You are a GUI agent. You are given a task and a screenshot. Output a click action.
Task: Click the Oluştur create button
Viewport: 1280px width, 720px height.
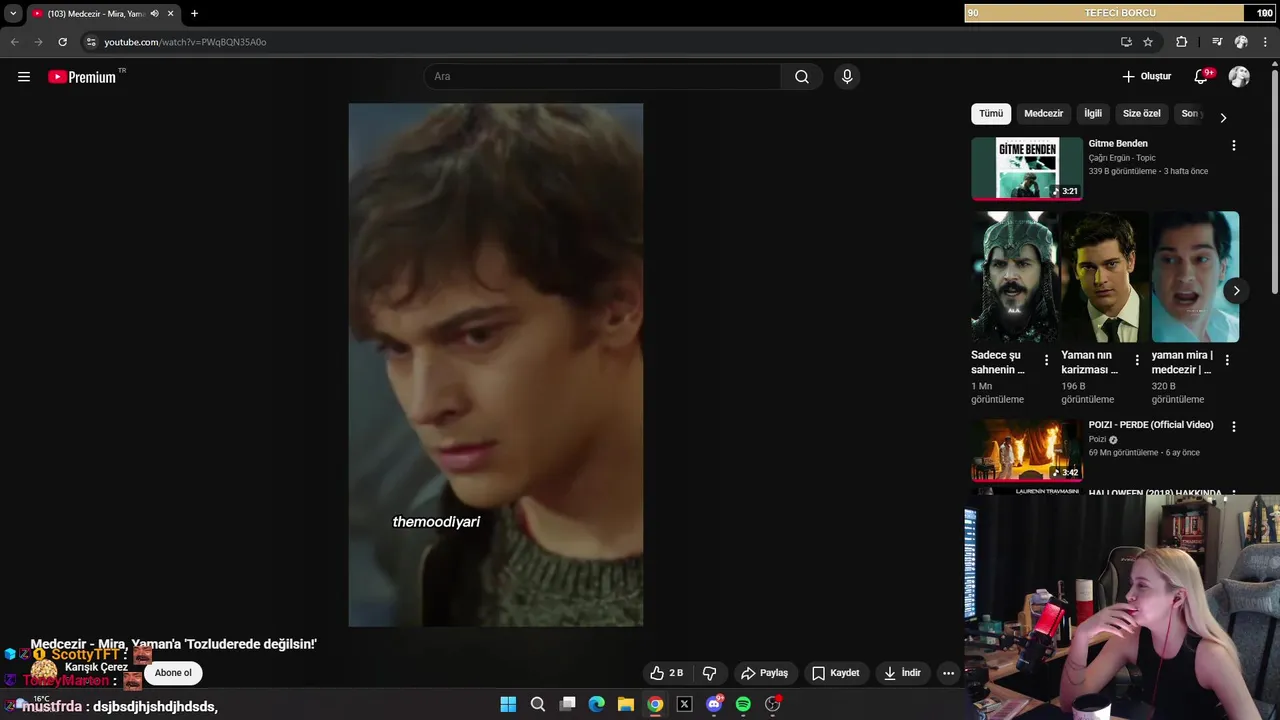pyautogui.click(x=1146, y=77)
